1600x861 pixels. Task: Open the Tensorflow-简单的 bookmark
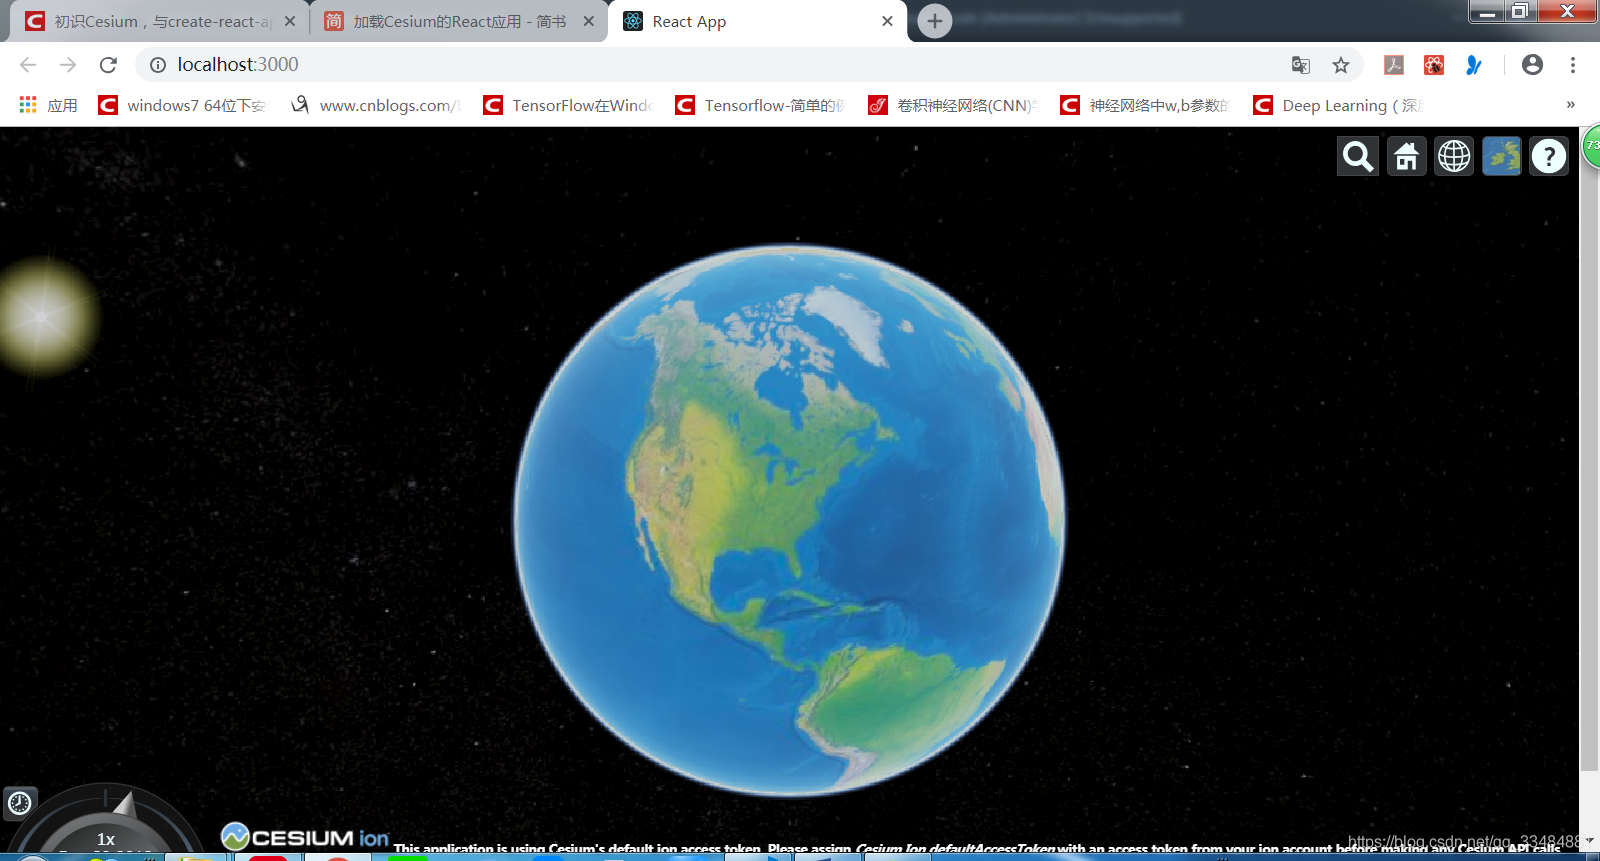(x=761, y=105)
